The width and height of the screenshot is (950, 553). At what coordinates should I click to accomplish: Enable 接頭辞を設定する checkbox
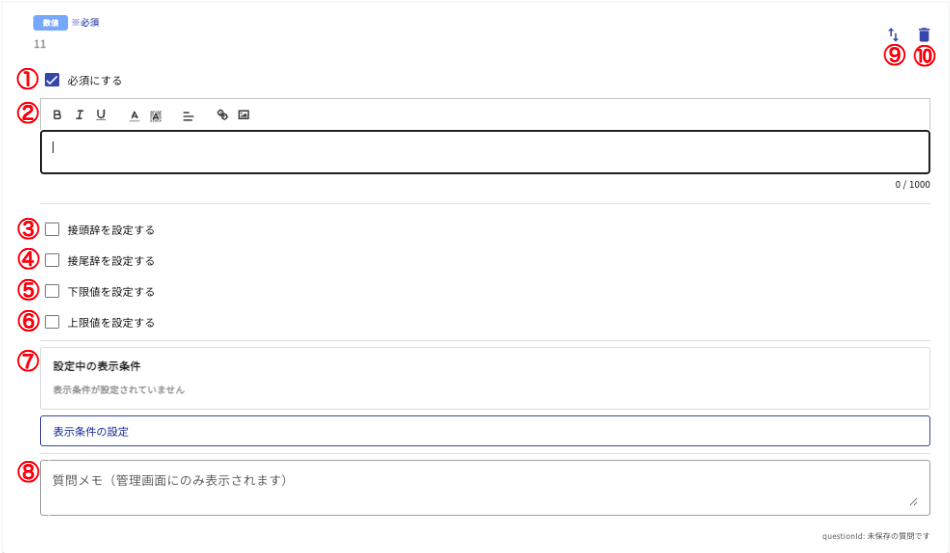[x=52, y=229]
